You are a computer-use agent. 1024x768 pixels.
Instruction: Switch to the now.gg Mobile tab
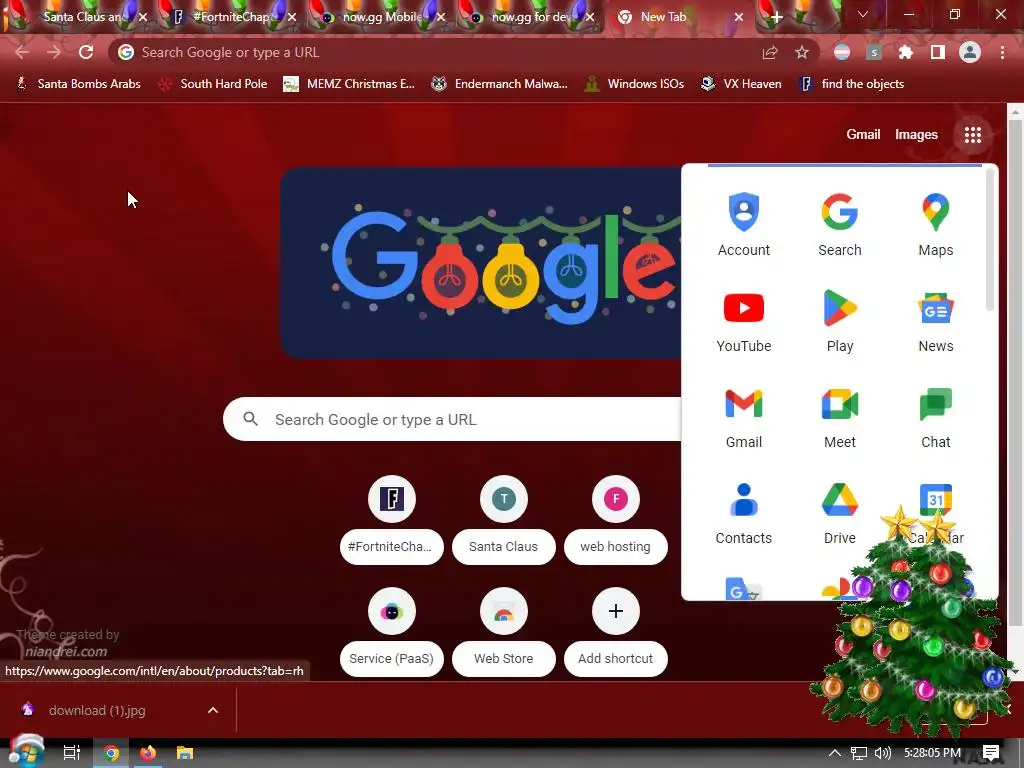[379, 17]
